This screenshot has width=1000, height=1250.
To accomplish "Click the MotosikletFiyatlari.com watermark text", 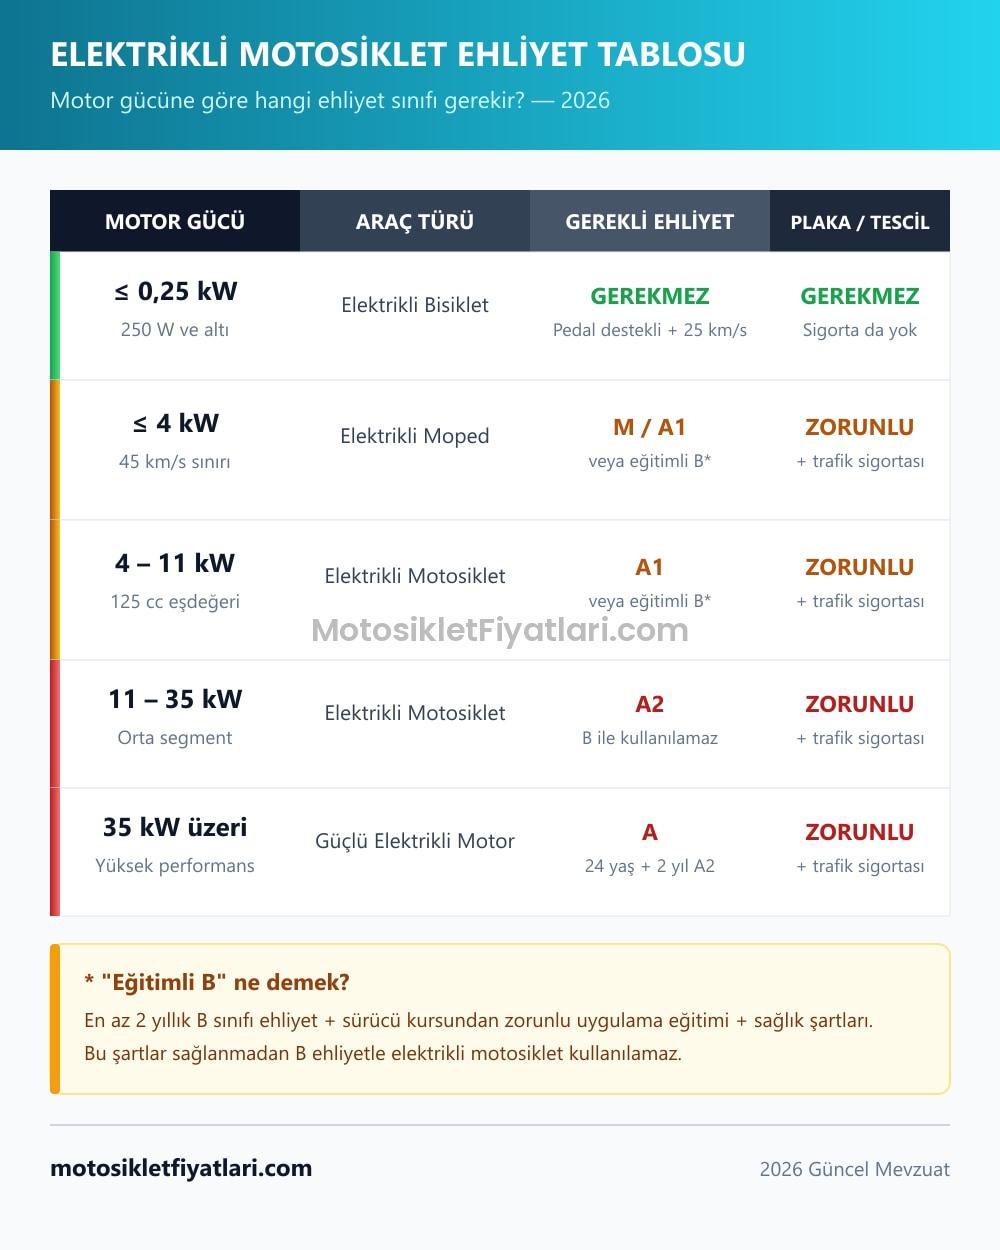I will click(x=500, y=630).
